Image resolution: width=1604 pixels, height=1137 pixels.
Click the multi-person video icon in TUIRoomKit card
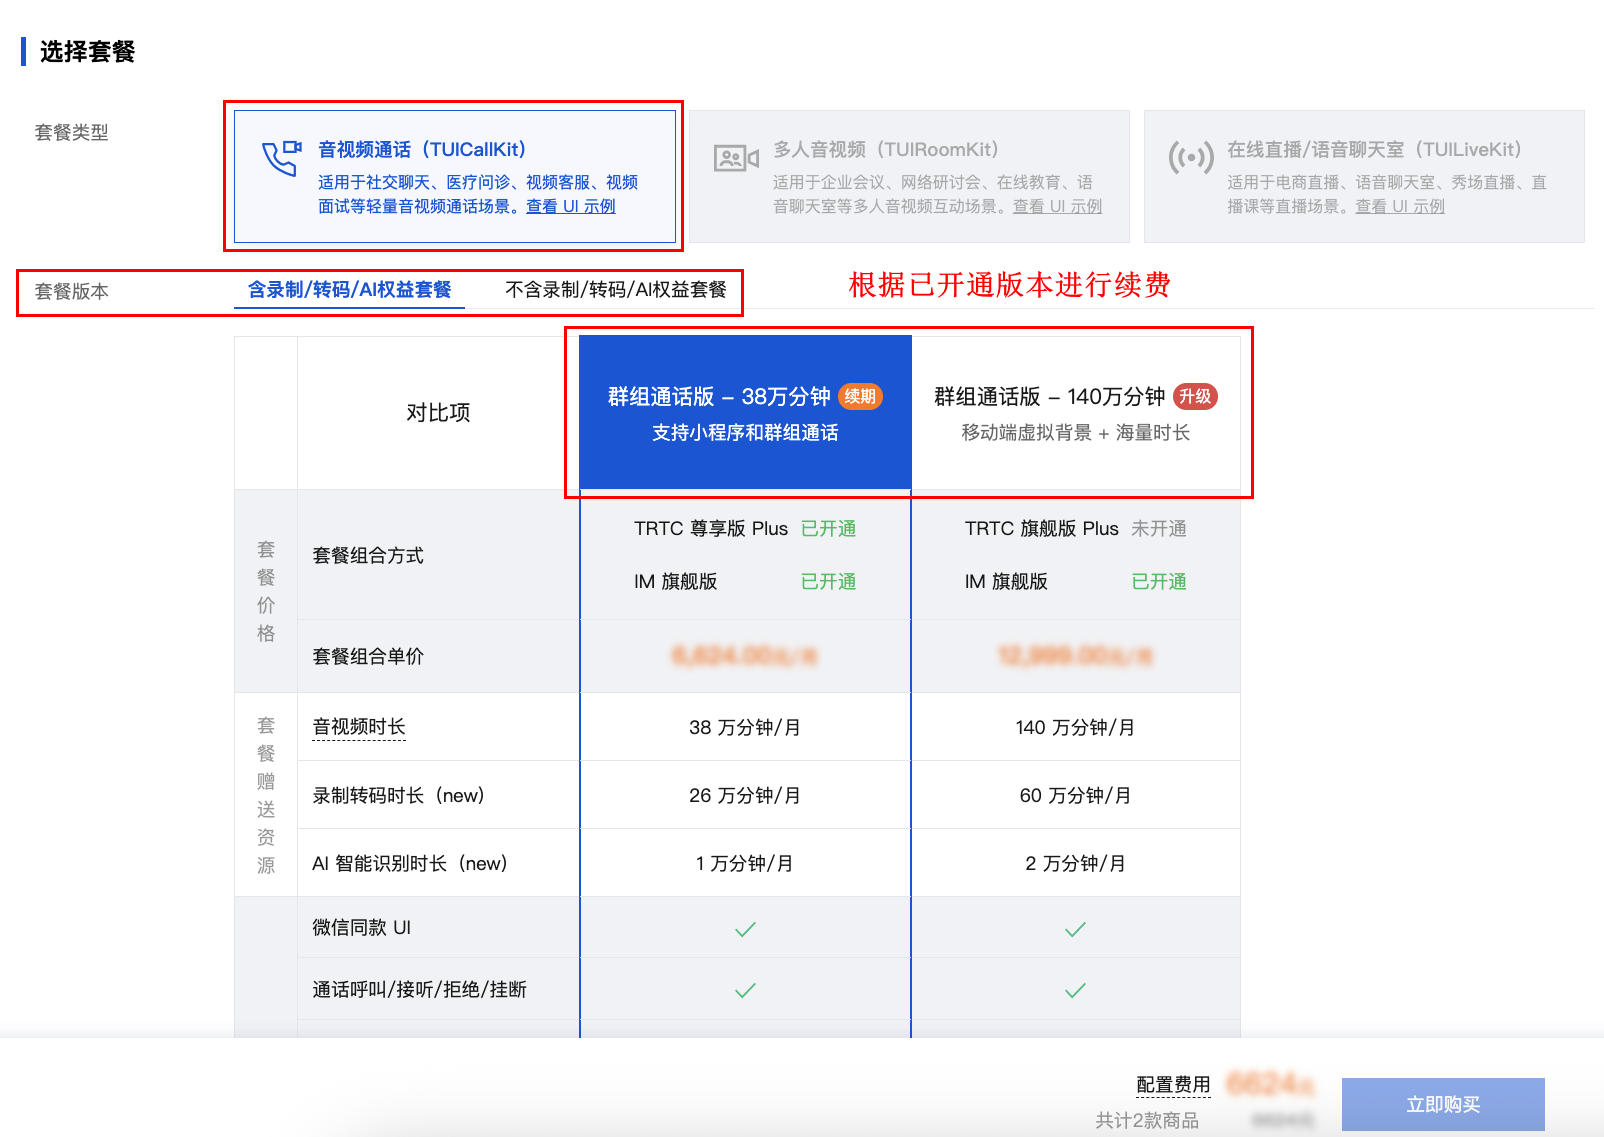[736, 158]
